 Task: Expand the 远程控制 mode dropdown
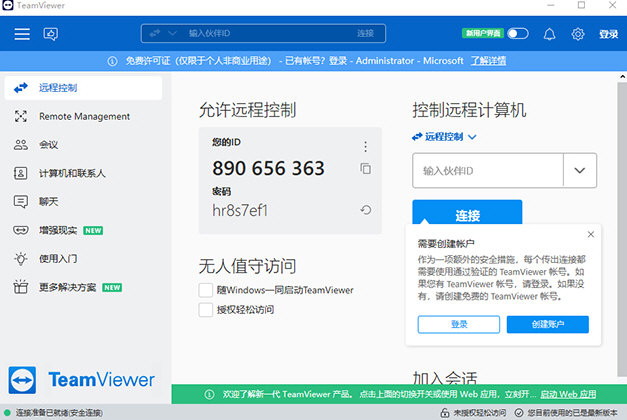444,137
